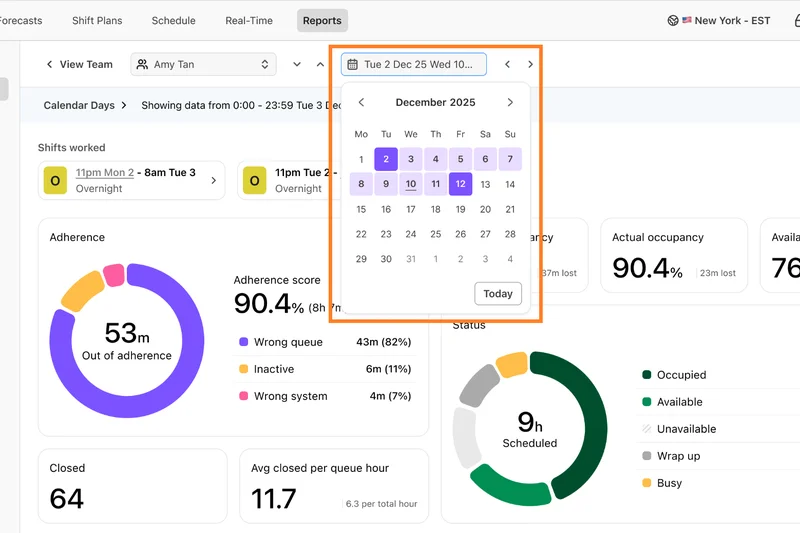Click the previous date range arrow
The image size is (800, 533).
pos(507,65)
